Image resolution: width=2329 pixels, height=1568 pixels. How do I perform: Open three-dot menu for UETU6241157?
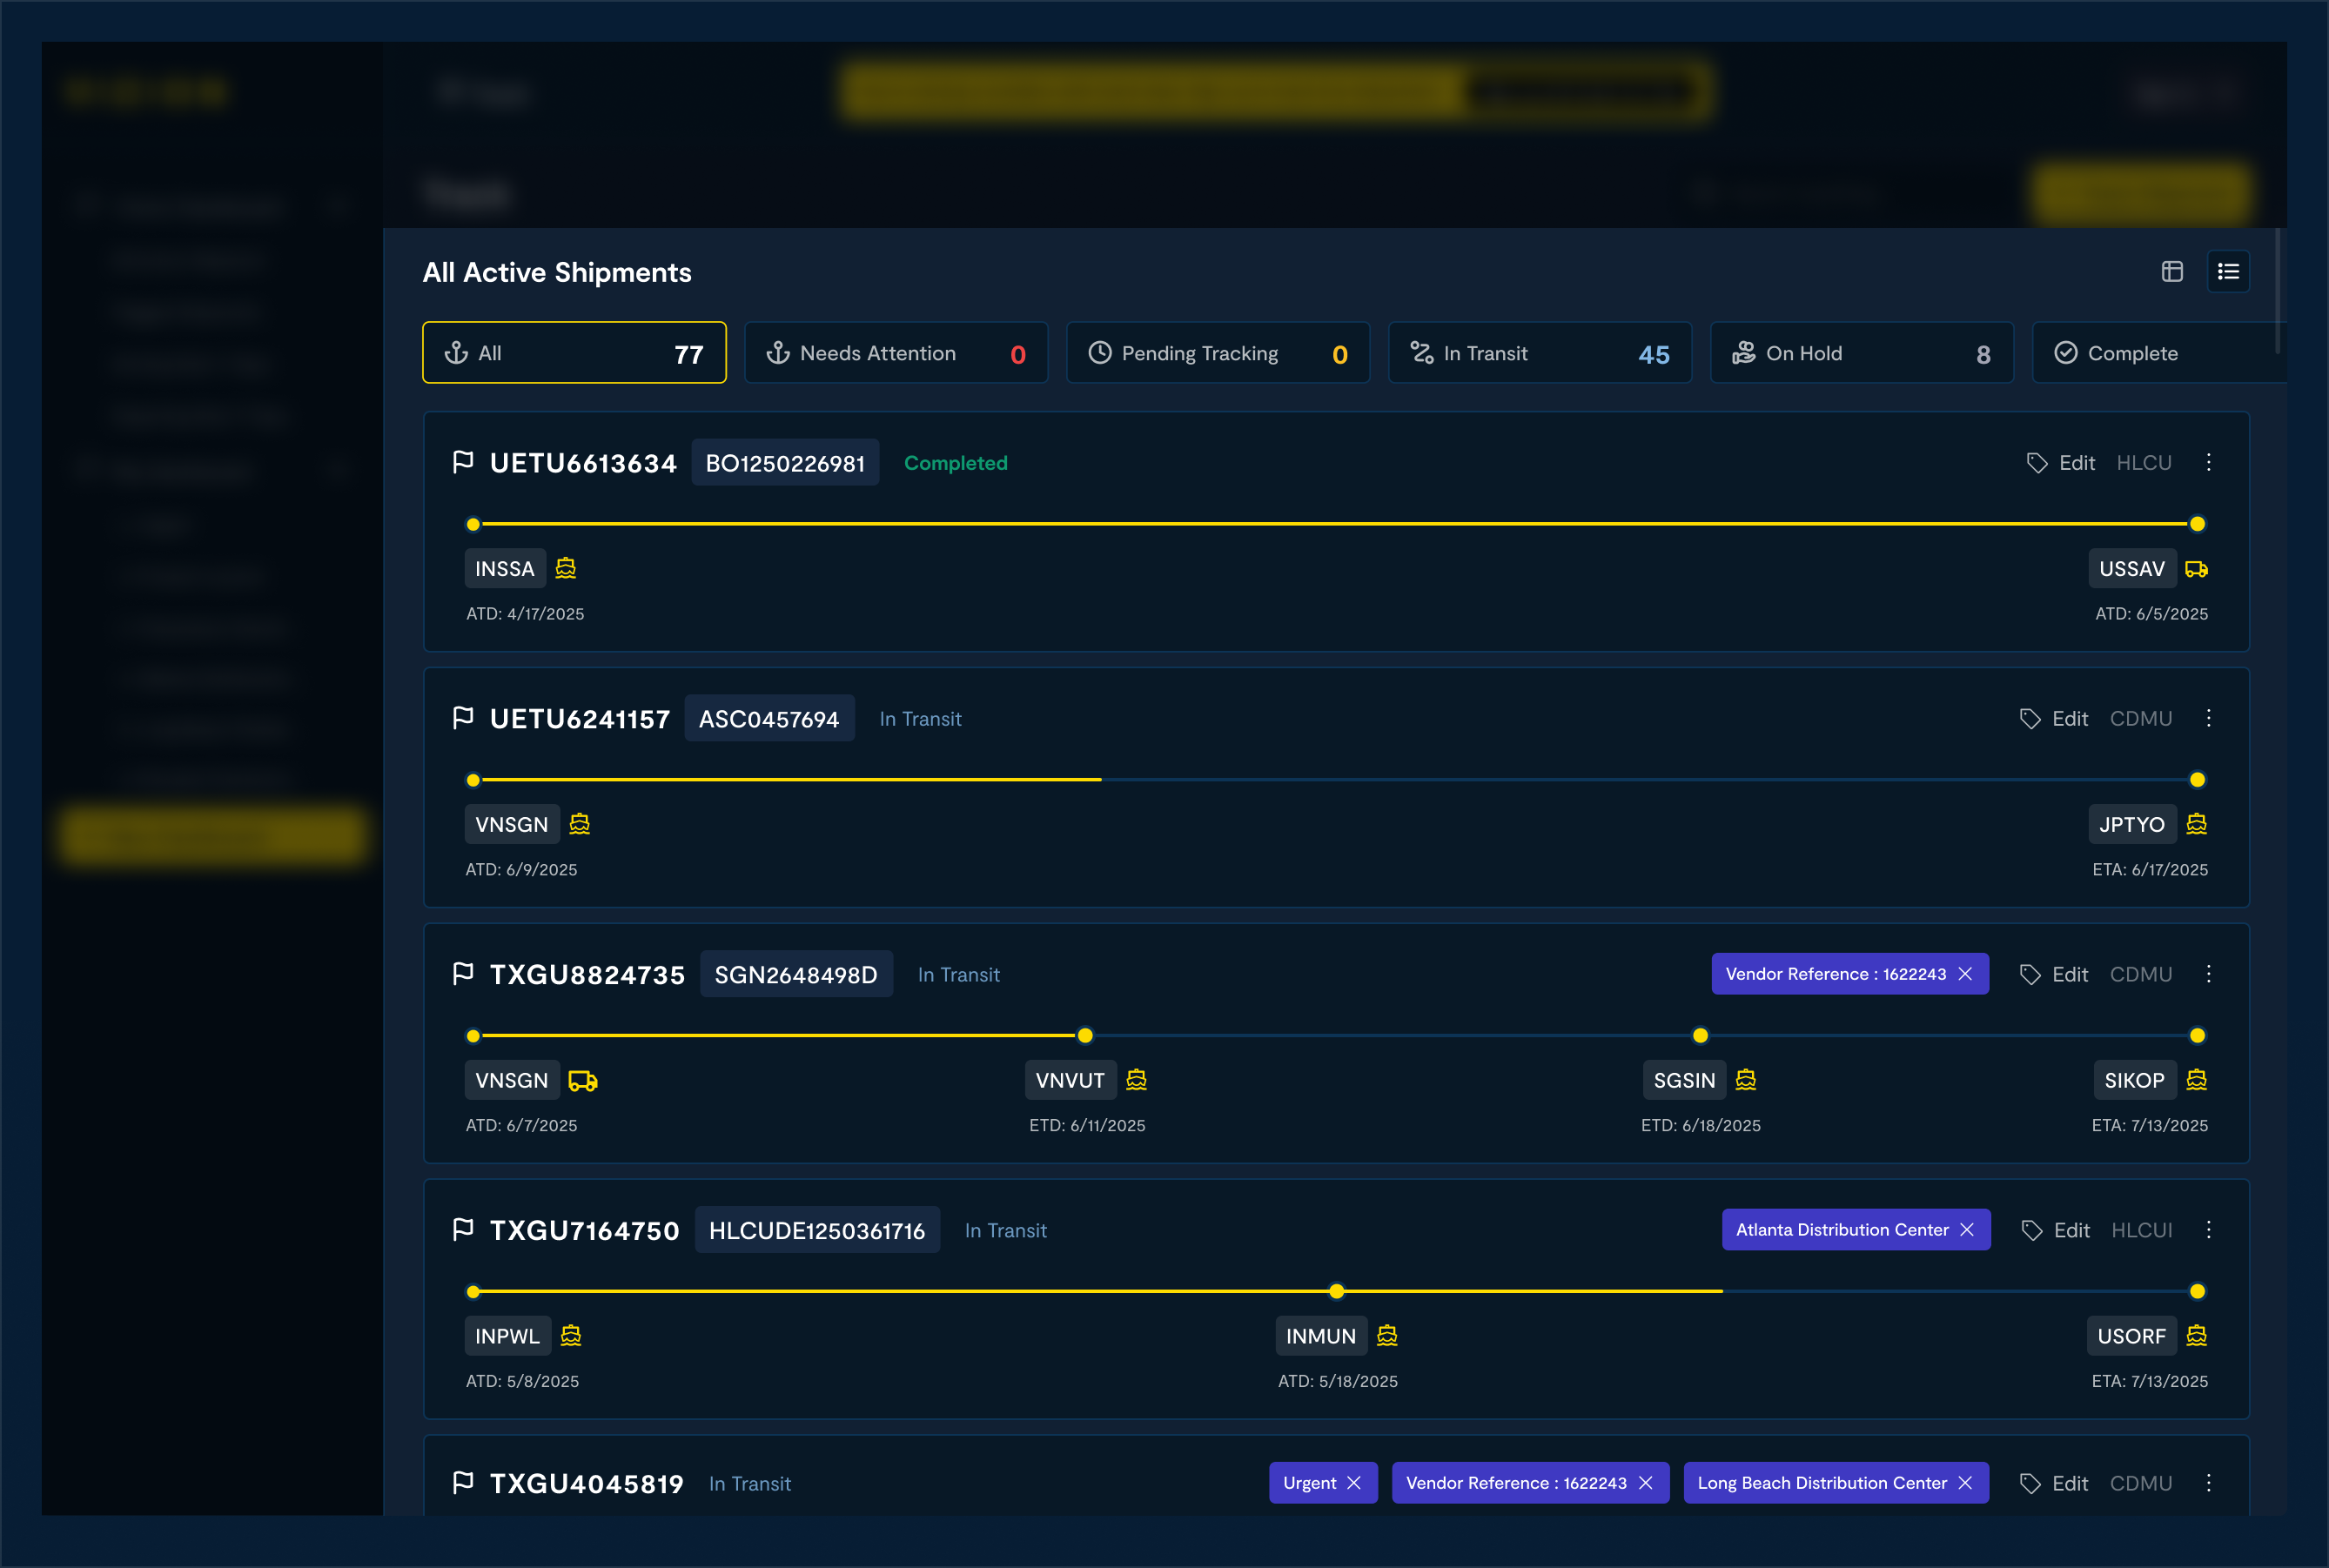point(2208,718)
